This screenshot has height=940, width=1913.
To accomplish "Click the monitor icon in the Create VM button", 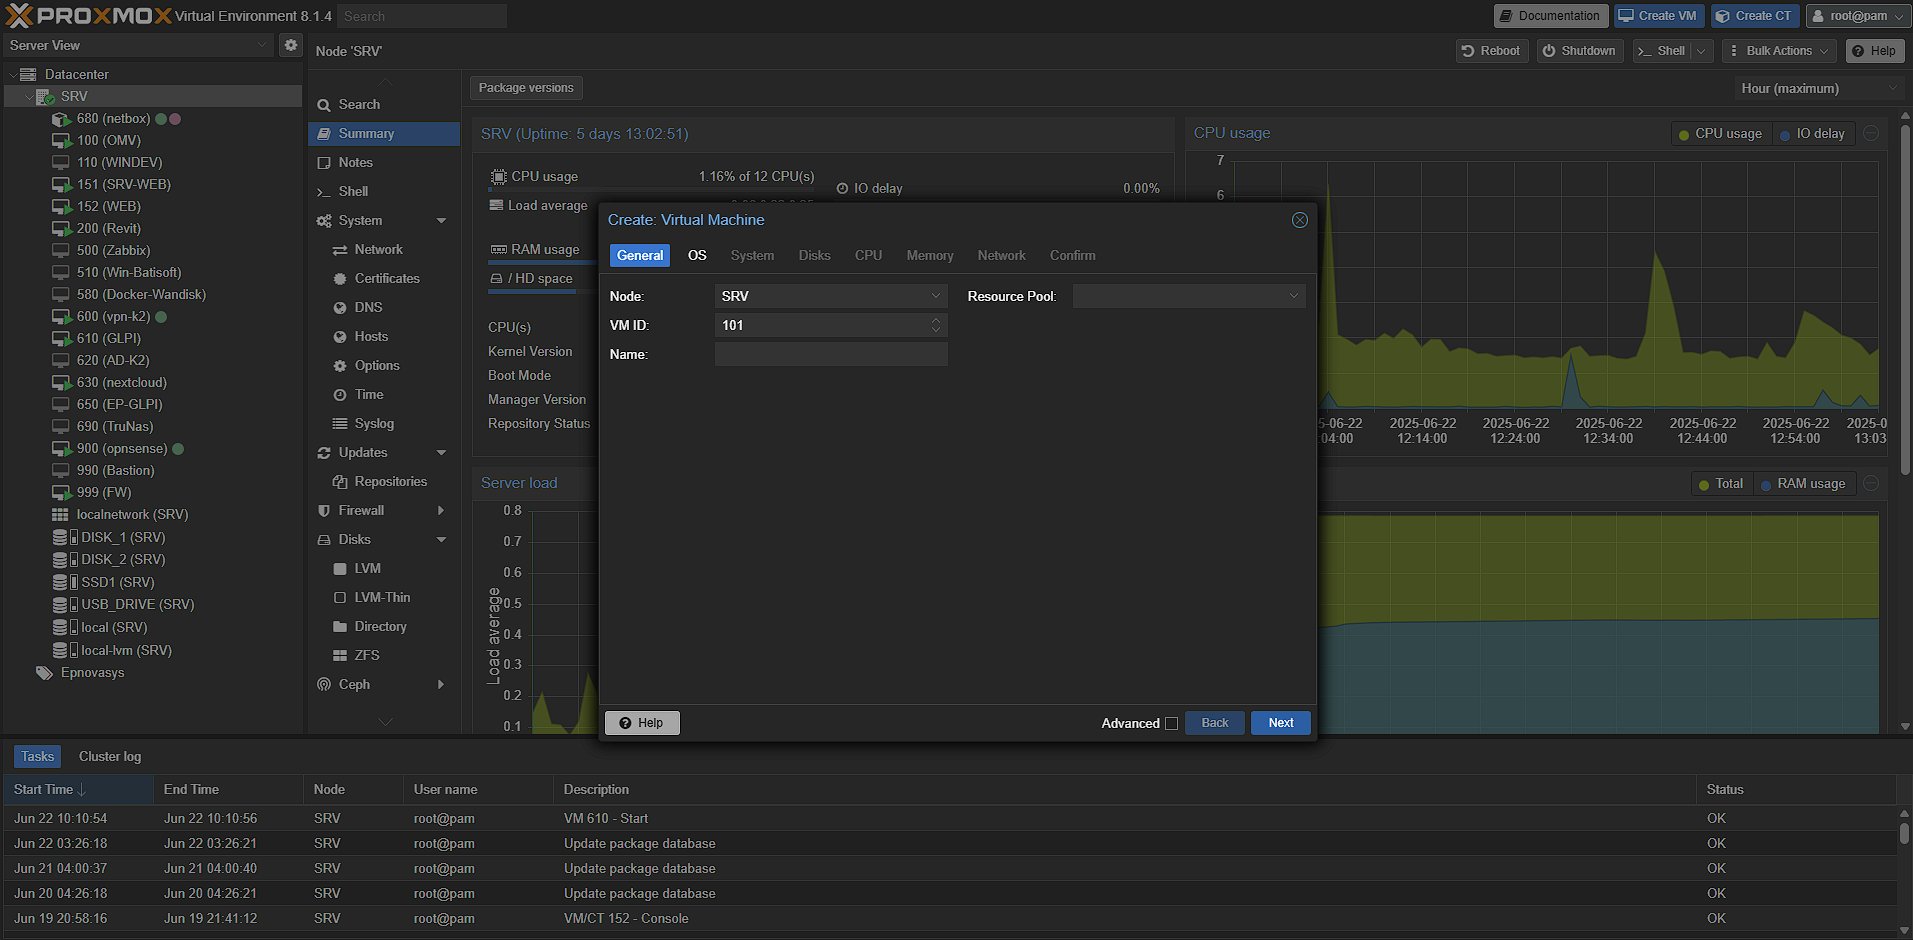I will pos(1626,16).
